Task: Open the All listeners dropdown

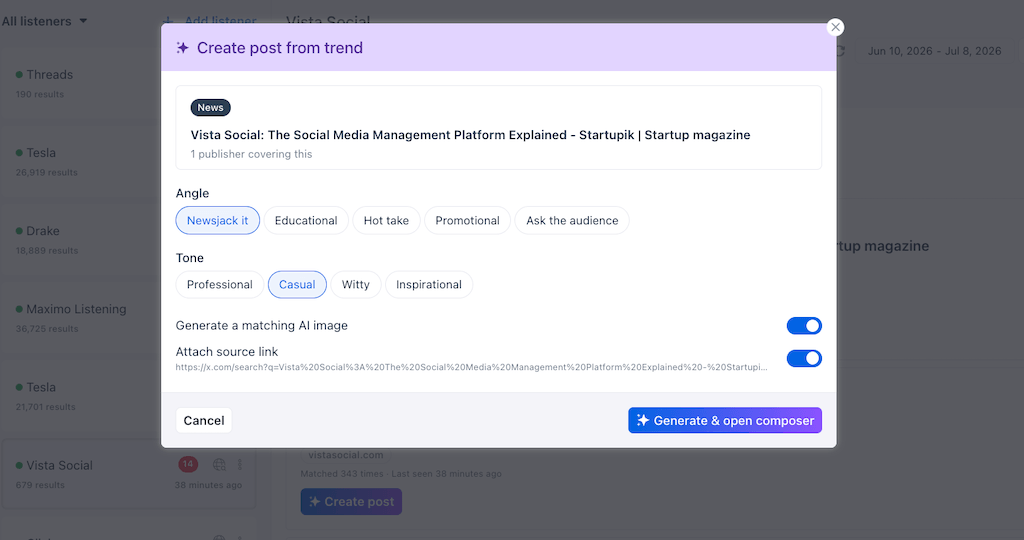Action: click(x=44, y=22)
